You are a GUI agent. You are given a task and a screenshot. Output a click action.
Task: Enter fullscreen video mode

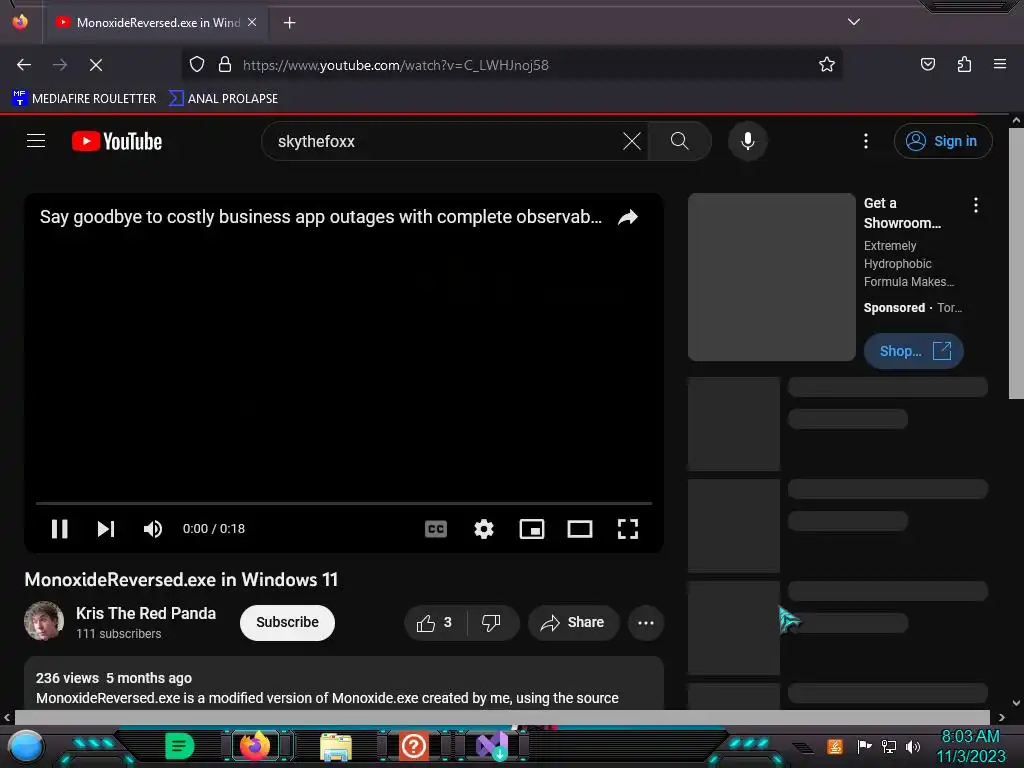pyautogui.click(x=628, y=529)
